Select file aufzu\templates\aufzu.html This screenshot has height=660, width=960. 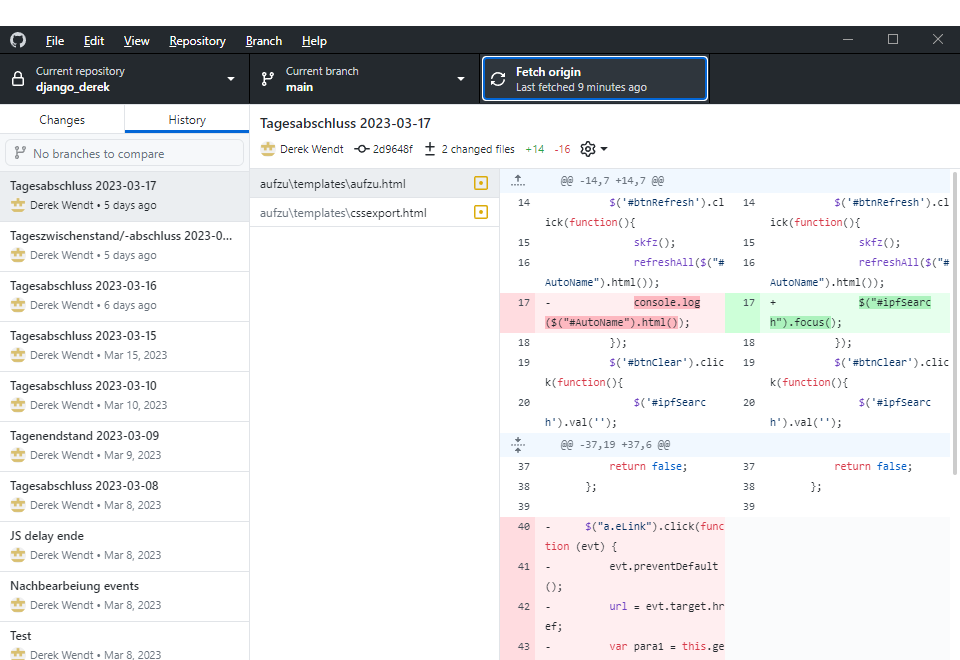(x=374, y=184)
